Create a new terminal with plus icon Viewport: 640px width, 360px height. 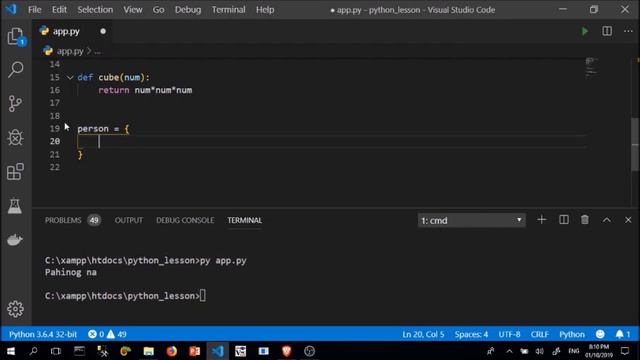coord(542,220)
